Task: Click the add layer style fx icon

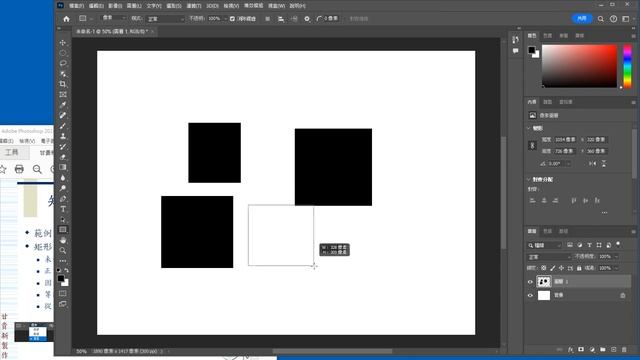Action: (571, 350)
